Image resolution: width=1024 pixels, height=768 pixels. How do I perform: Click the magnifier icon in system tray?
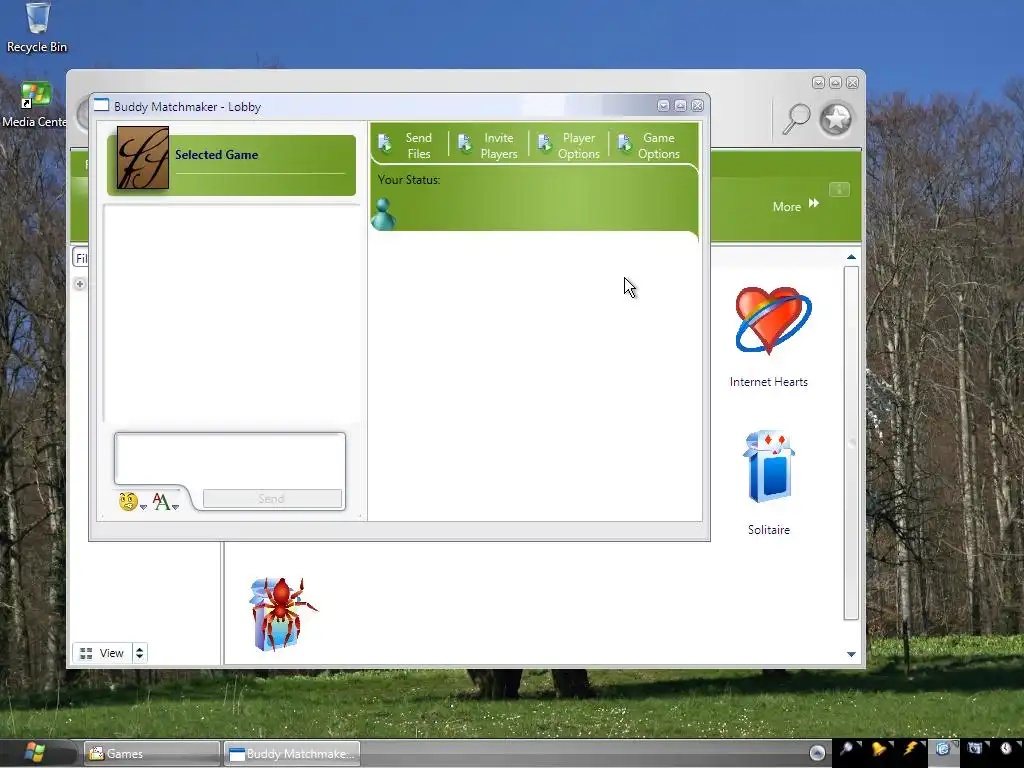click(x=847, y=748)
